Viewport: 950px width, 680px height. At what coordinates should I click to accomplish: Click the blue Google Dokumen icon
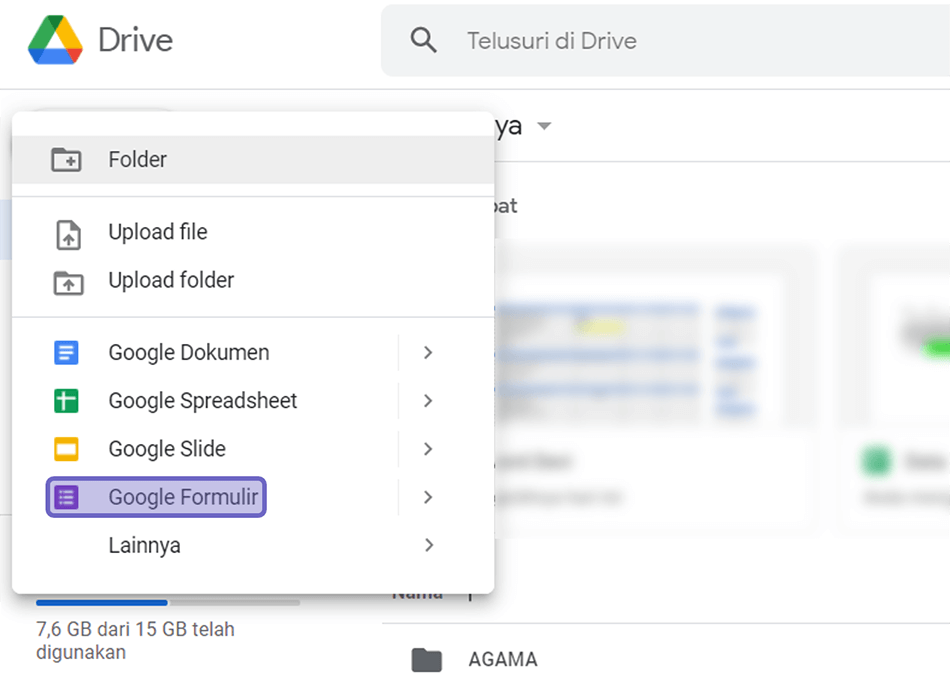point(66,352)
